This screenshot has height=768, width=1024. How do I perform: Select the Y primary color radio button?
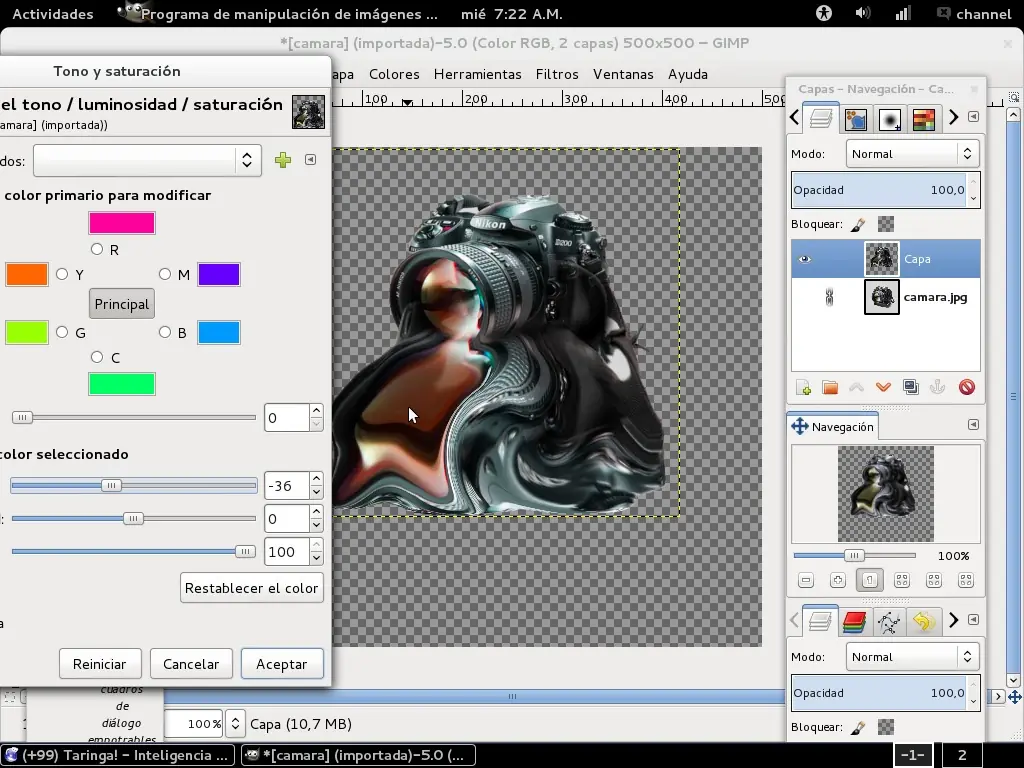(x=62, y=274)
